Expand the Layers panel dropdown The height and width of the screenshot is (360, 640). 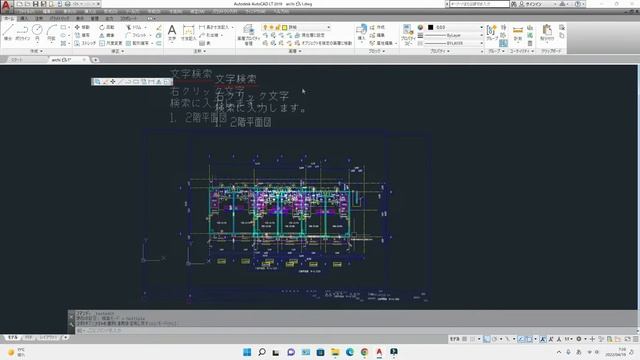click(x=295, y=51)
